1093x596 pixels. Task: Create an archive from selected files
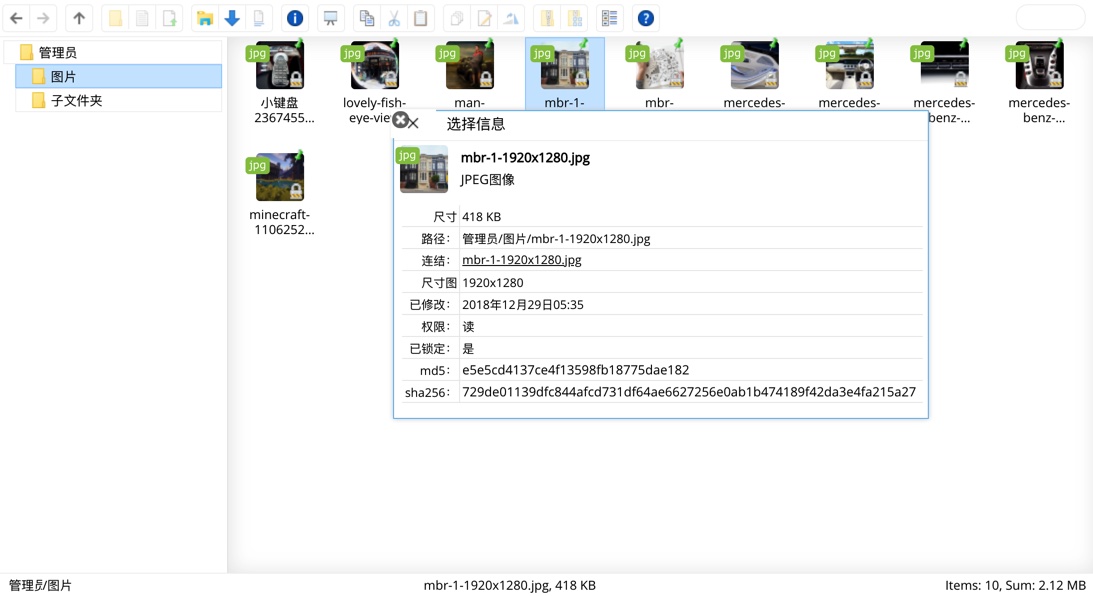(575, 18)
